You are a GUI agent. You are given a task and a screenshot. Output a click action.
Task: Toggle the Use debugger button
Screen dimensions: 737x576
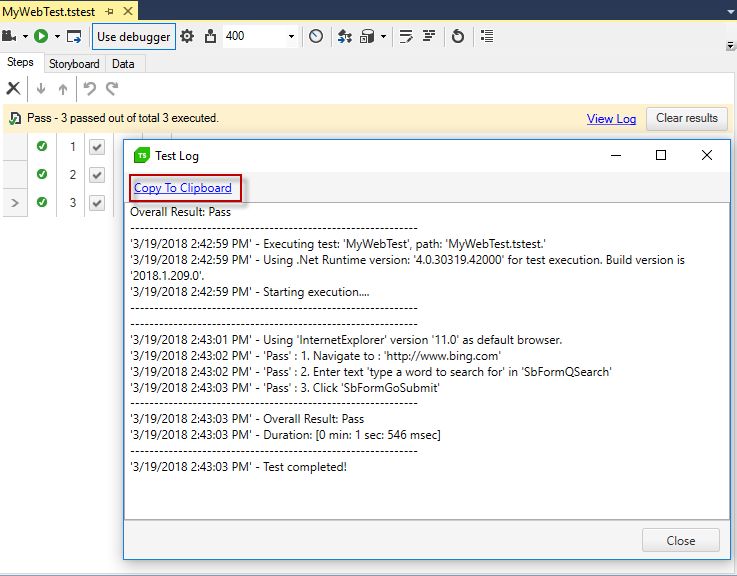coord(133,37)
